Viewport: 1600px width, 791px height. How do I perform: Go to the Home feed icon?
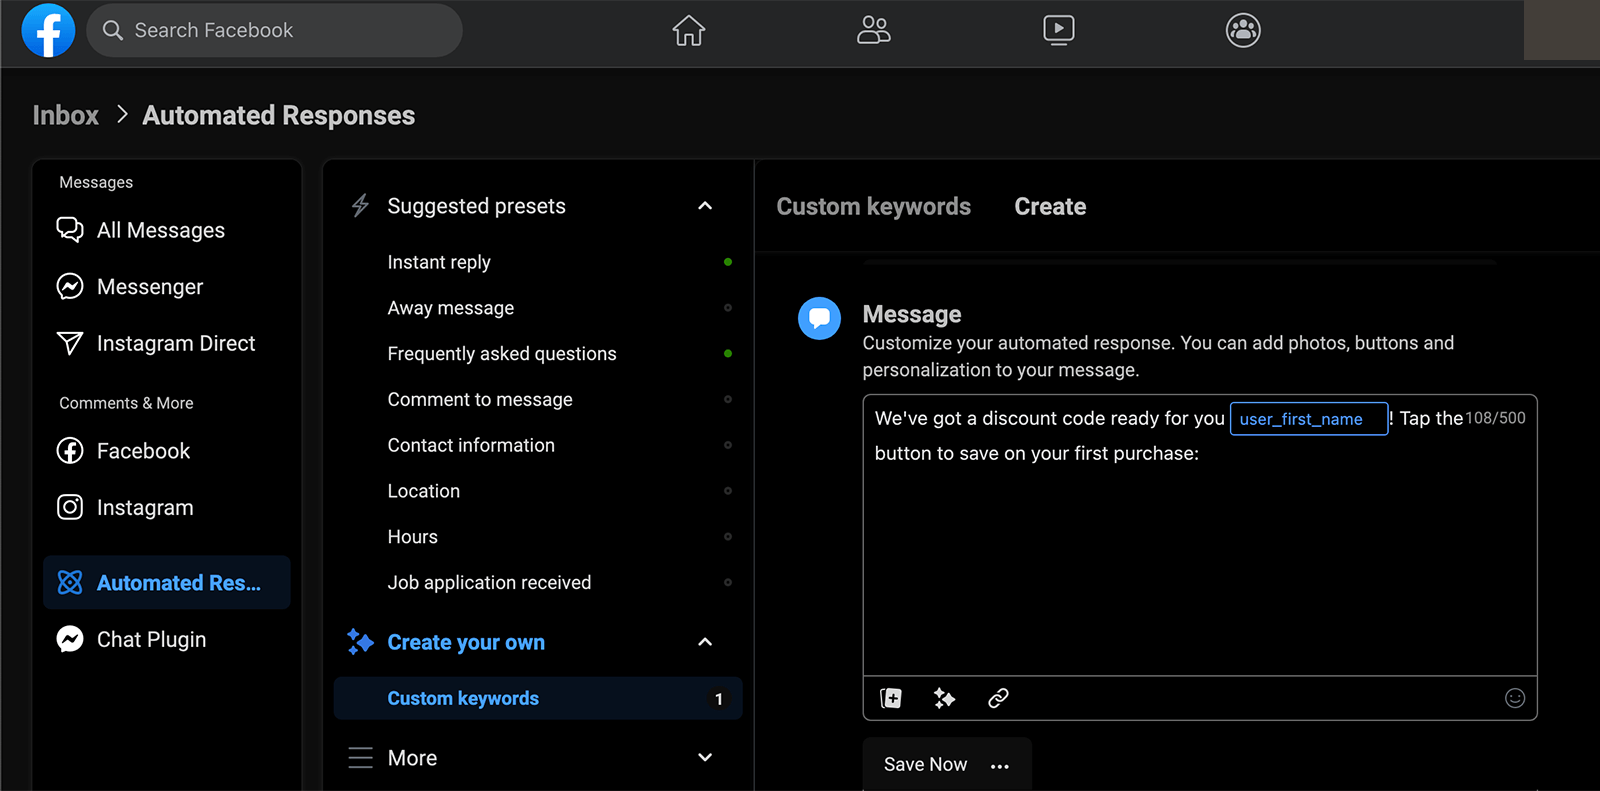click(688, 30)
